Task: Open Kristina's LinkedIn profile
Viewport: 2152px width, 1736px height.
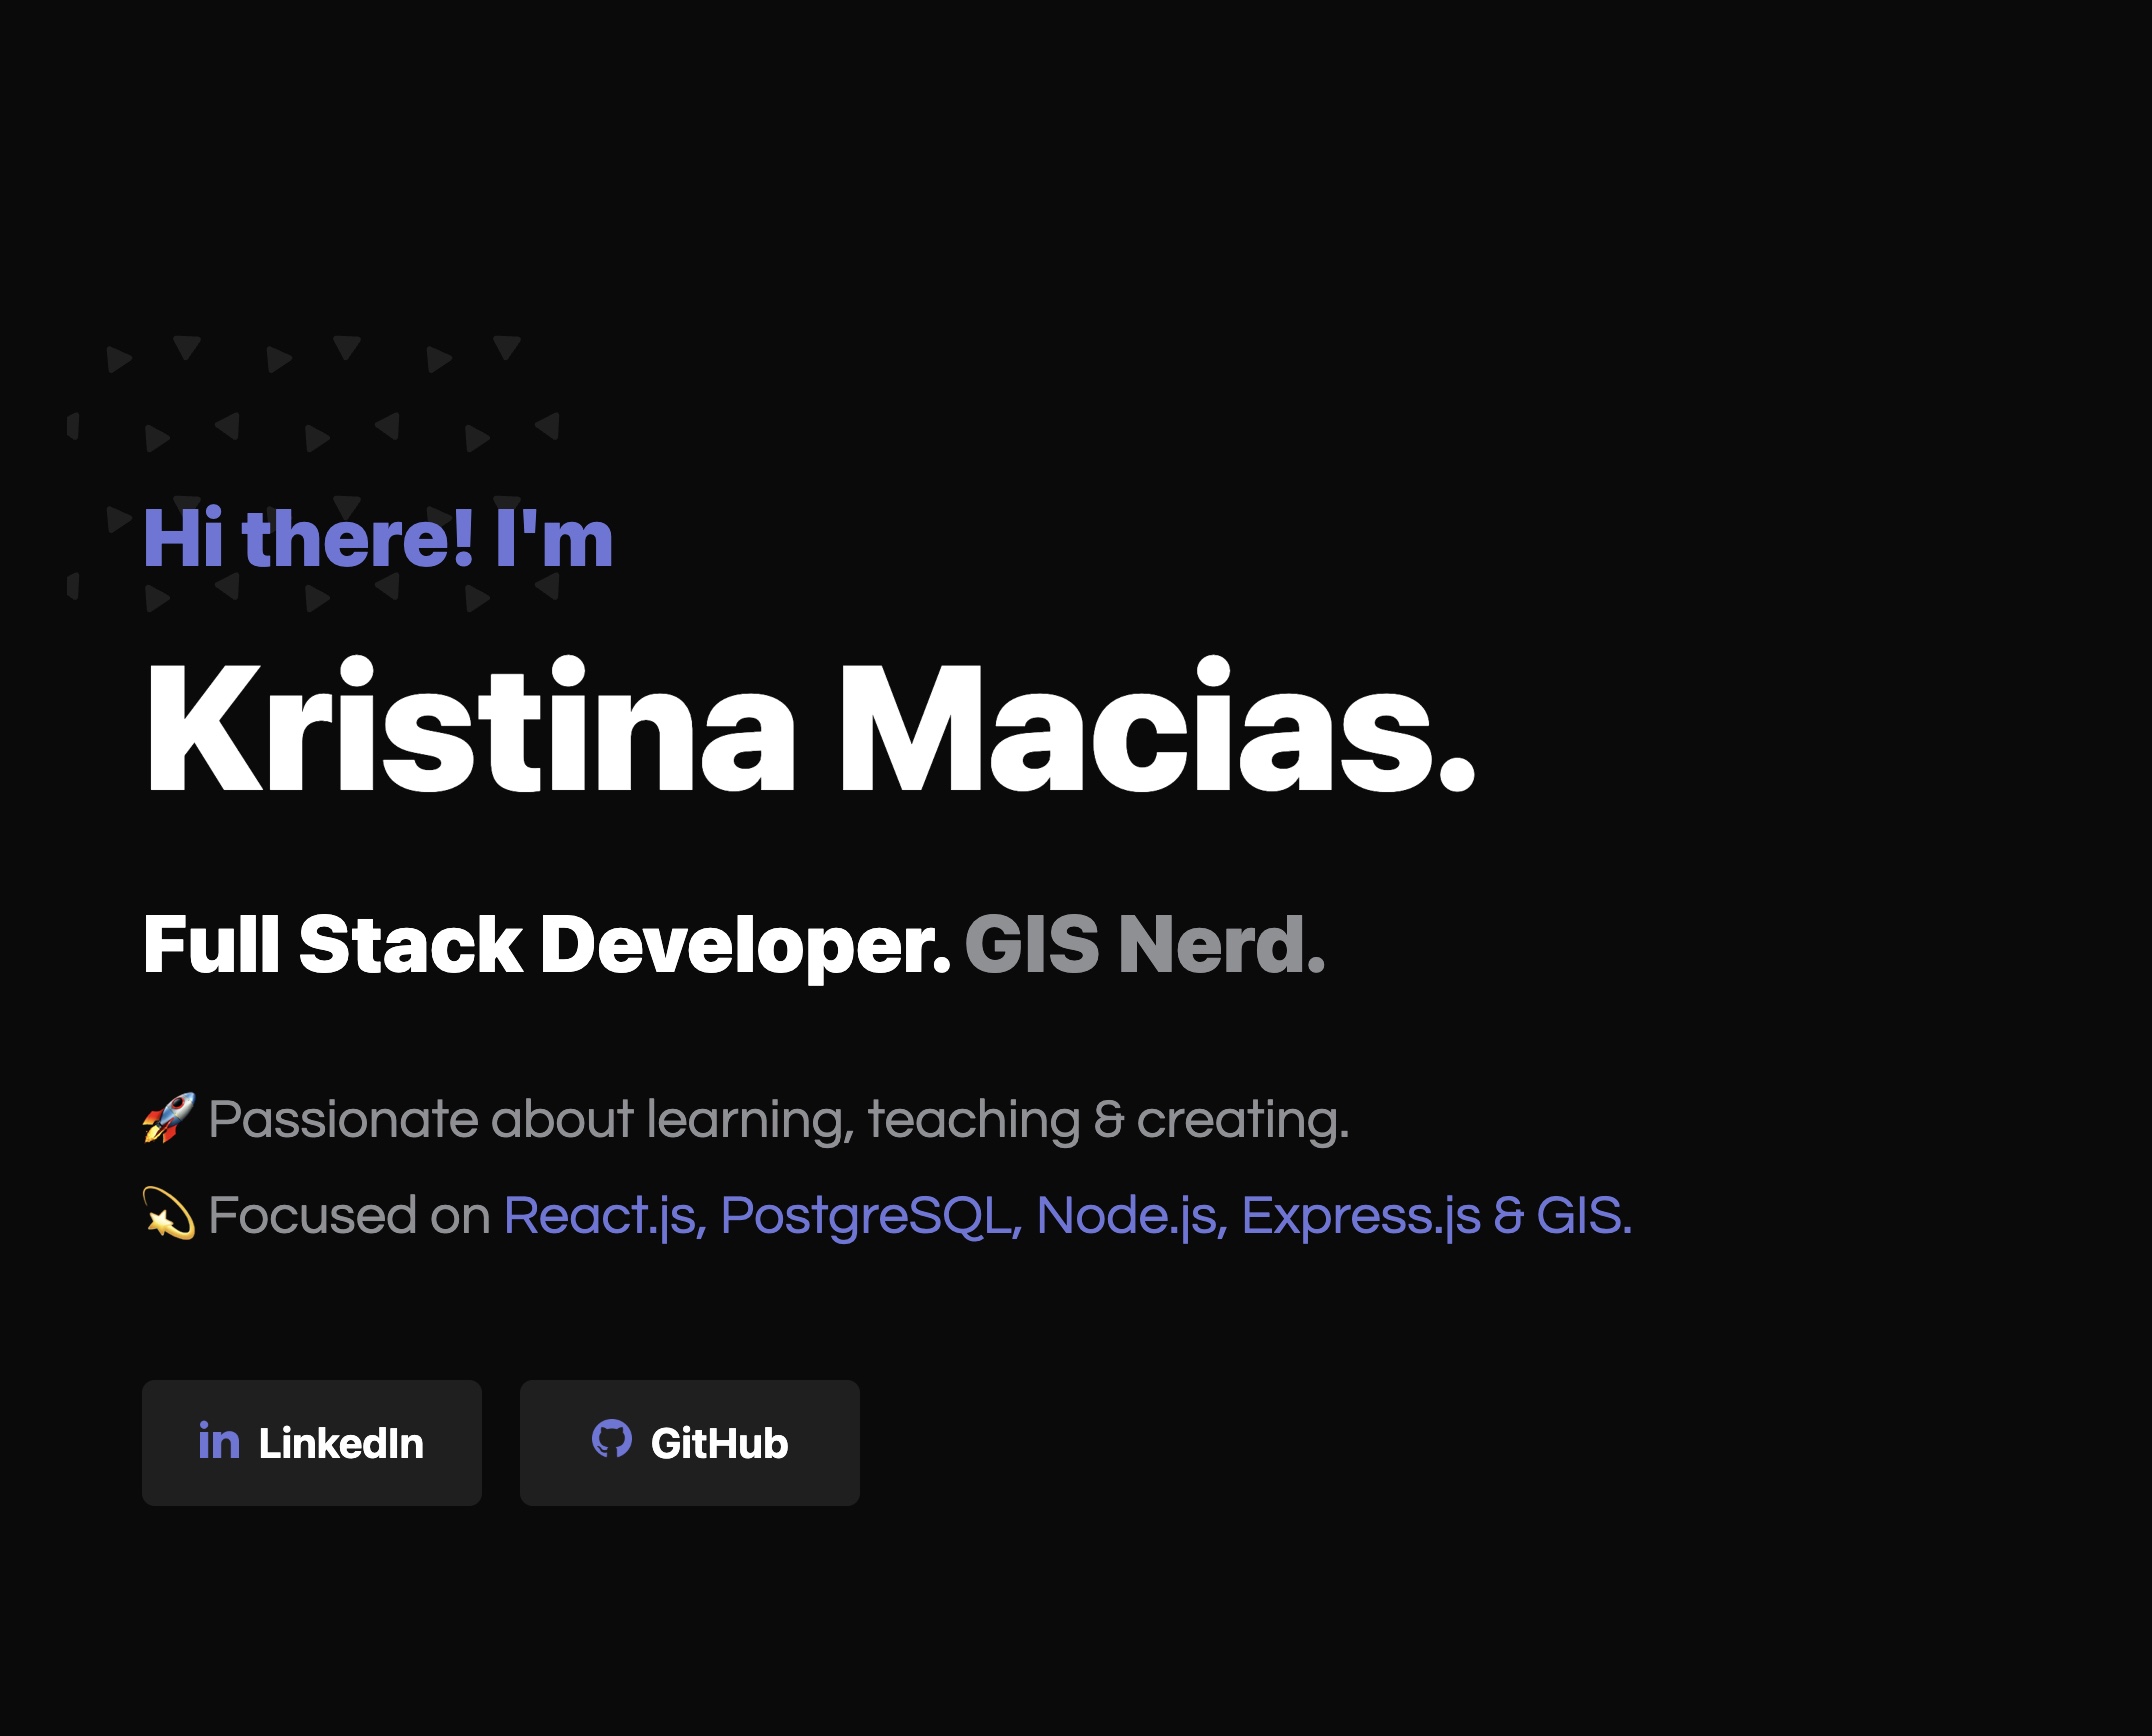Action: [x=311, y=1441]
